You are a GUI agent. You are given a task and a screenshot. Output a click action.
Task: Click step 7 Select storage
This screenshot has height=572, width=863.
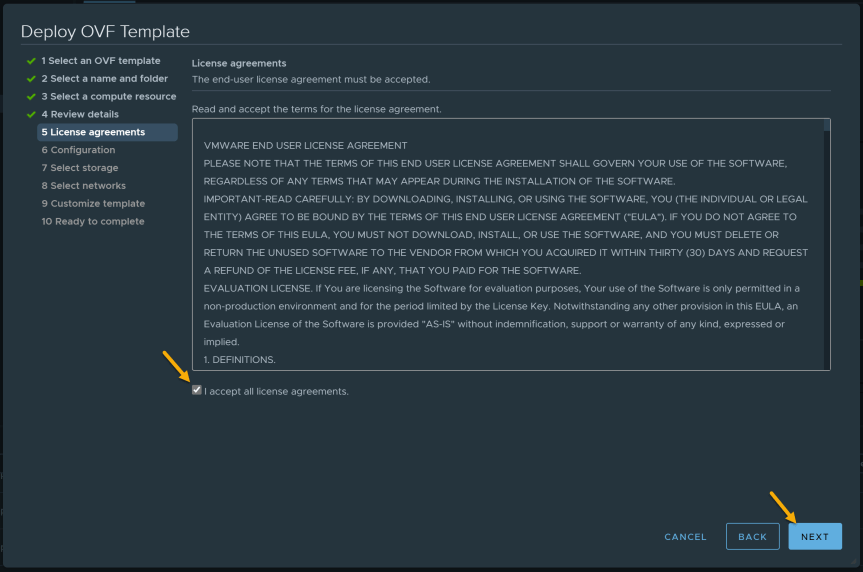click(x=80, y=168)
